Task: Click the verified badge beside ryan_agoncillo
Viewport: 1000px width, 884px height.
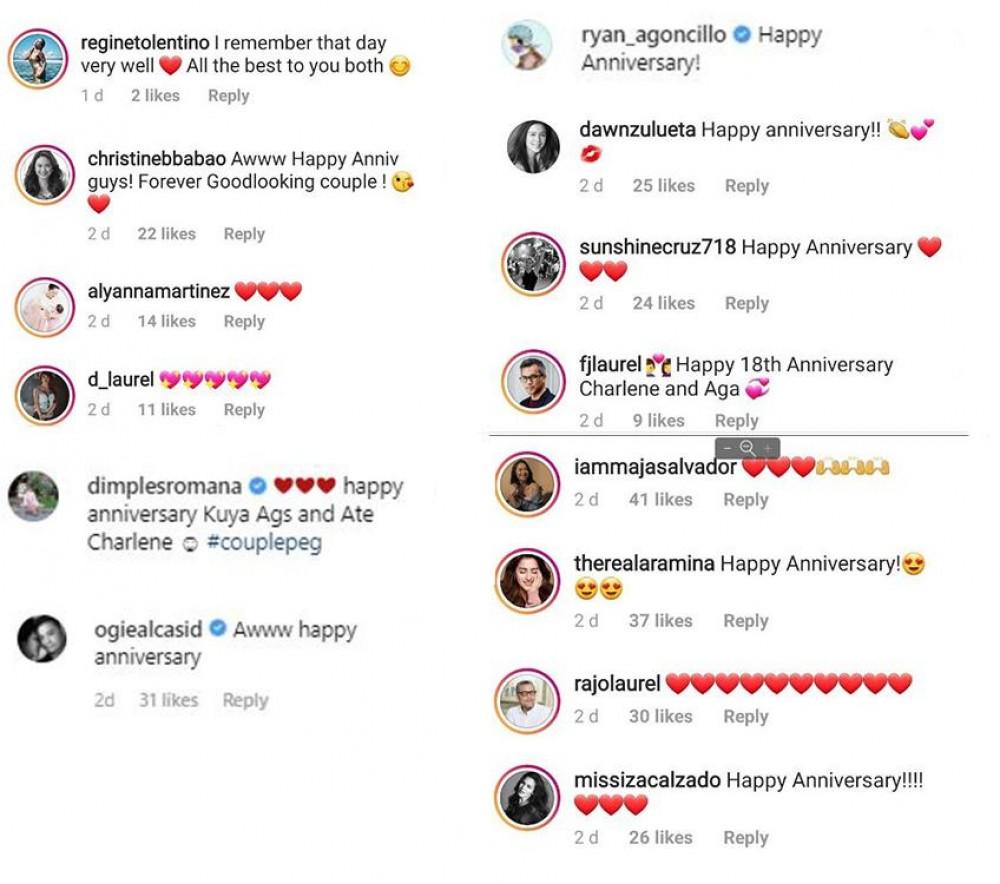Action: [x=742, y=35]
